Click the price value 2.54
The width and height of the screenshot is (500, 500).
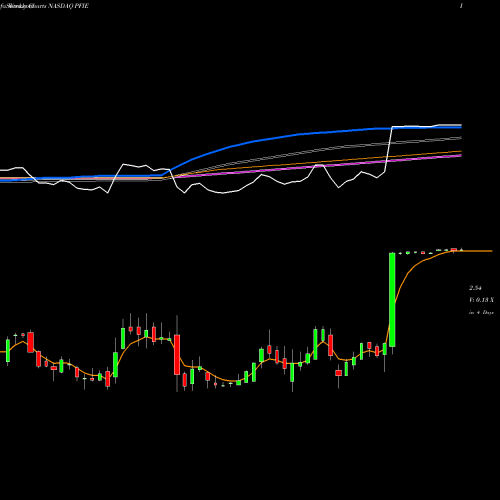point(475,288)
